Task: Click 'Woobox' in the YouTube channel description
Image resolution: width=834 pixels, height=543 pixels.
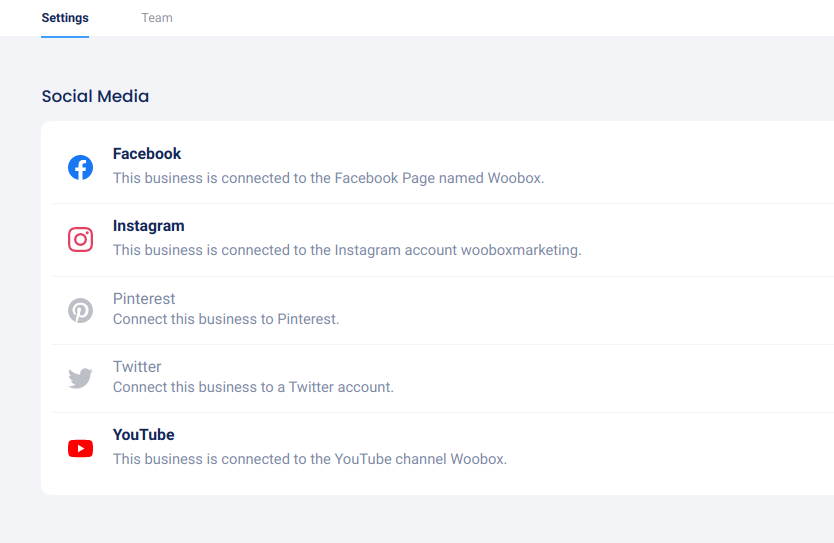Action: click(x=477, y=459)
